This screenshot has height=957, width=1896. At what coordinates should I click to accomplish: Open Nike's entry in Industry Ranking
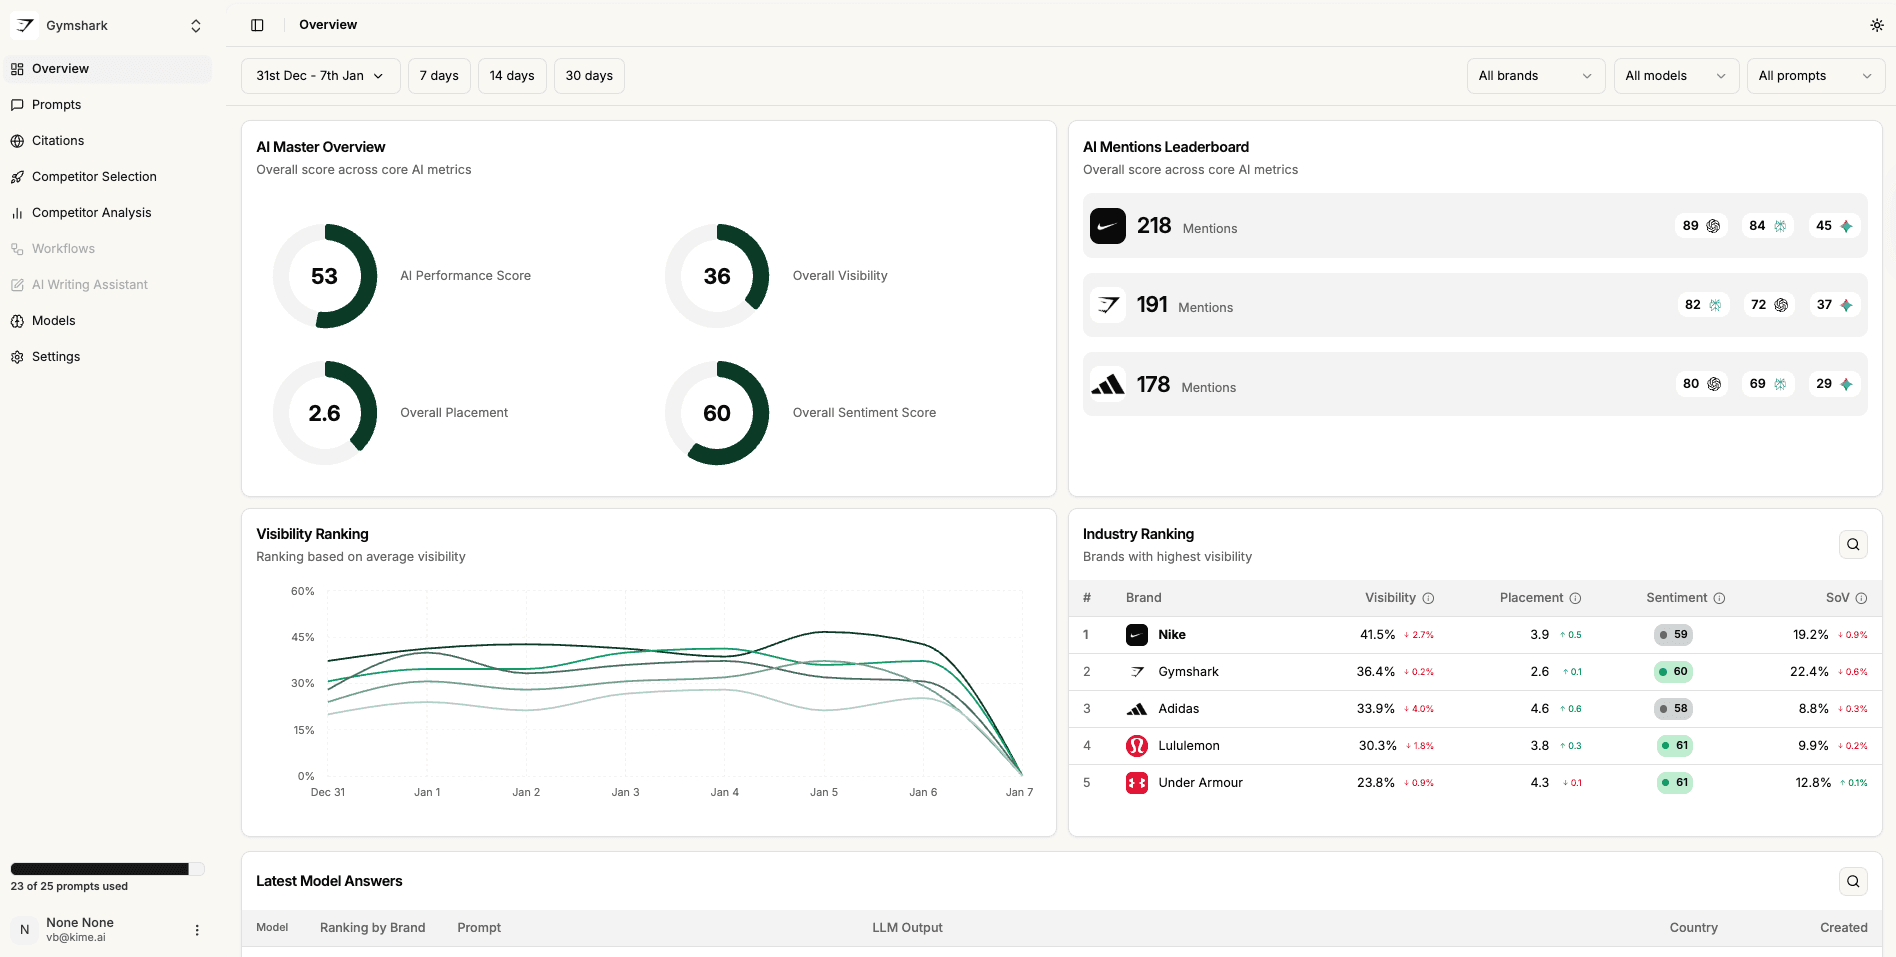tap(1171, 634)
